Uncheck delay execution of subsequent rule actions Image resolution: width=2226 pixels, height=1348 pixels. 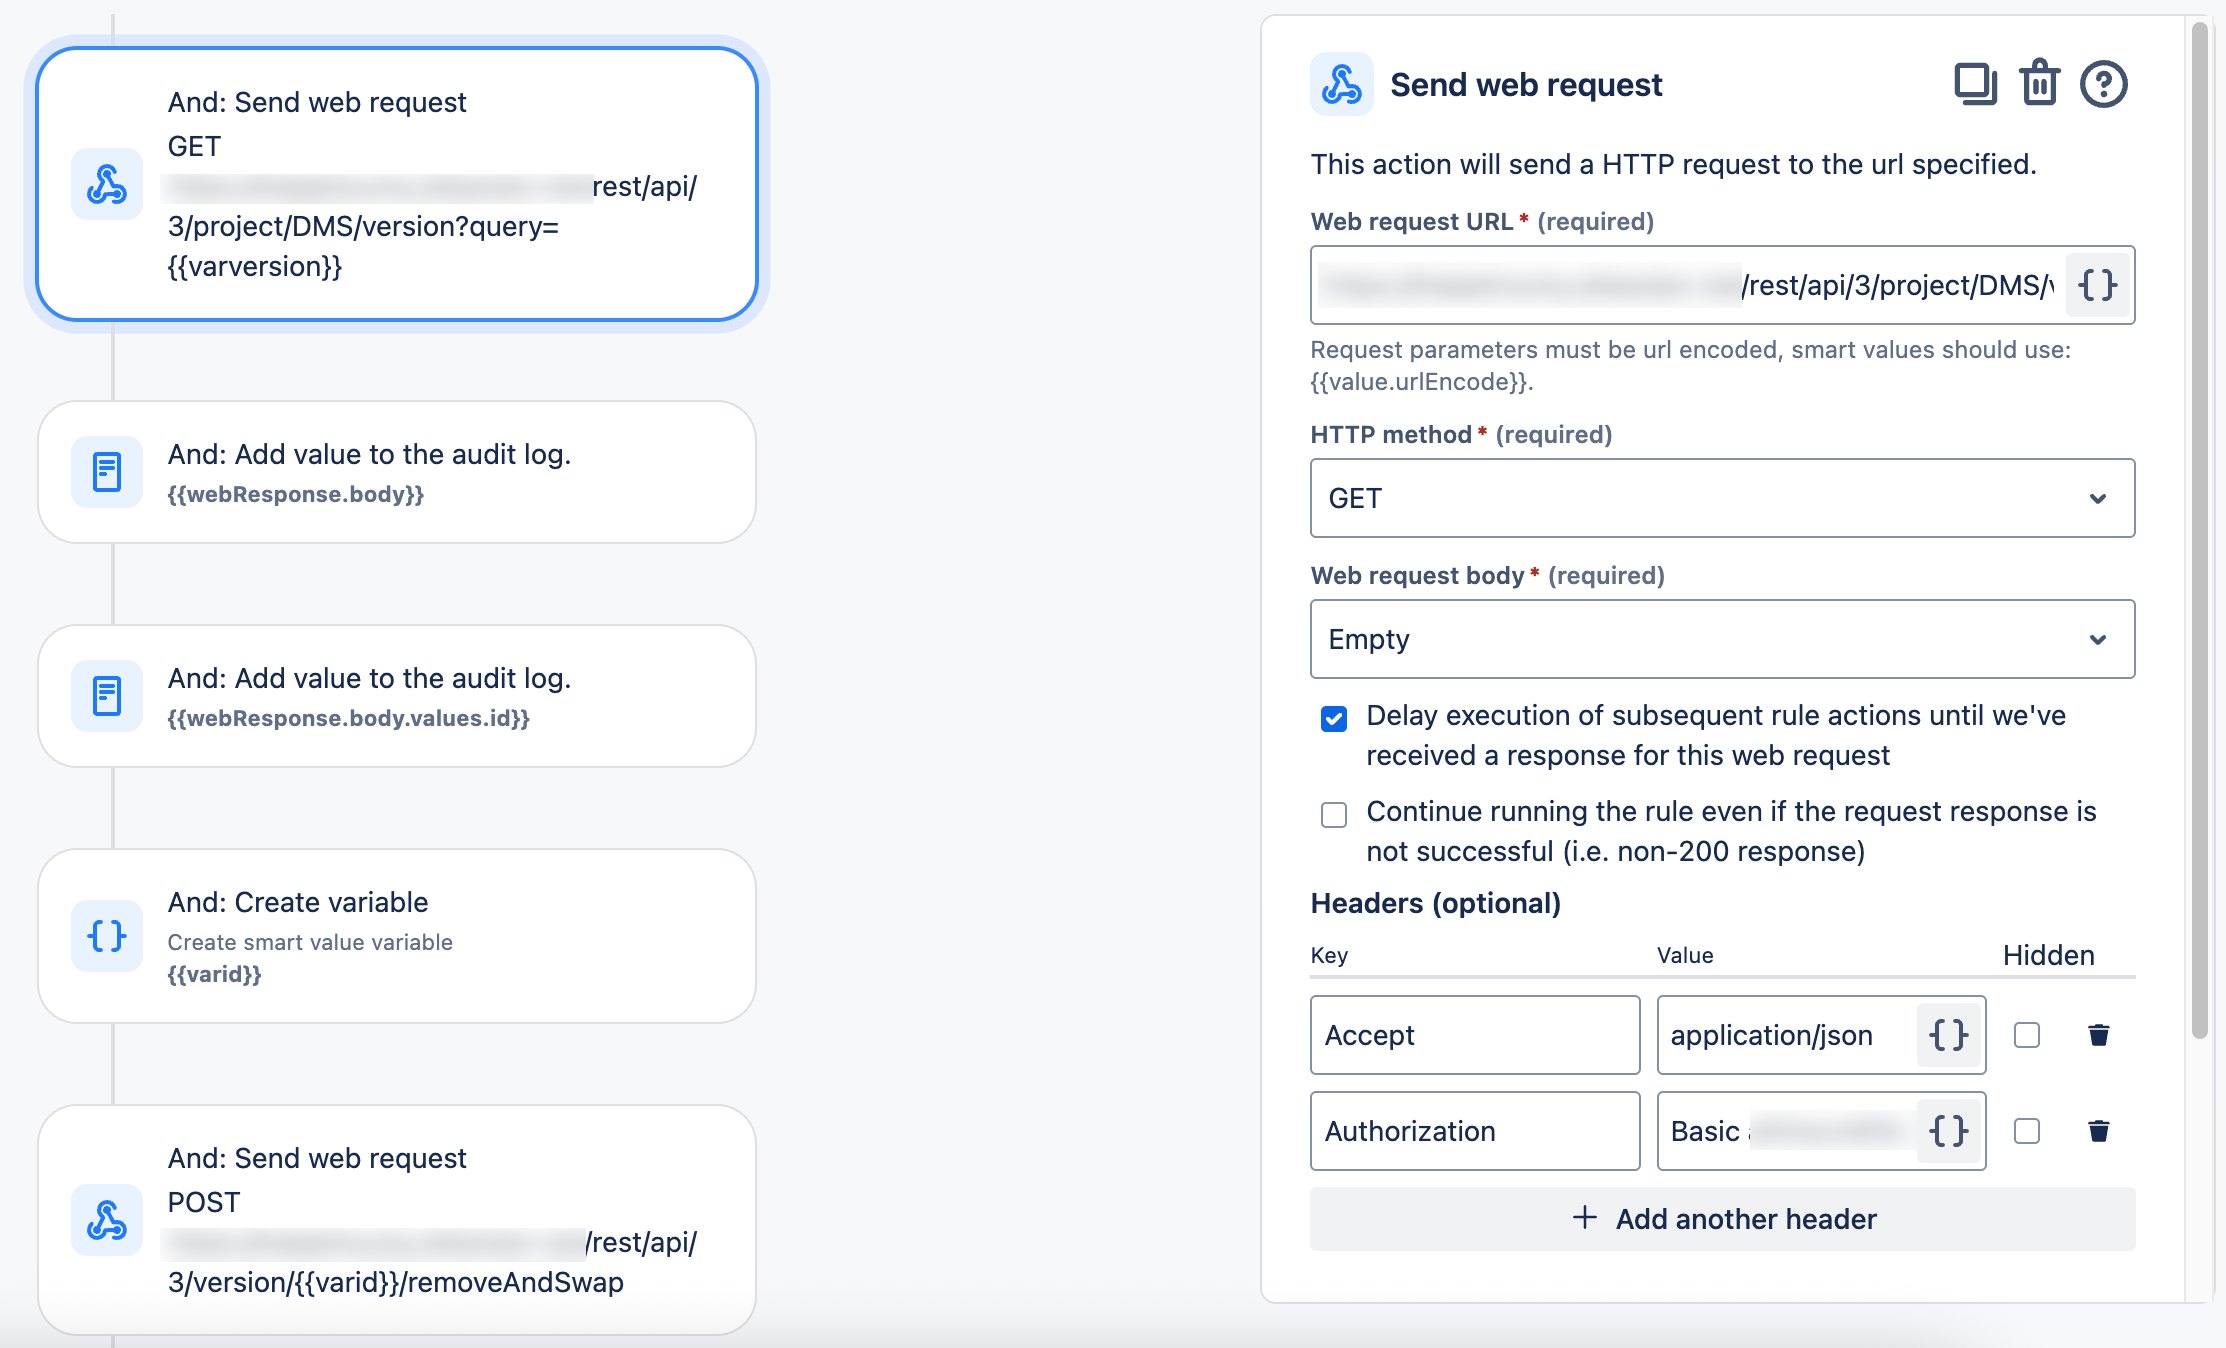pos(1334,718)
